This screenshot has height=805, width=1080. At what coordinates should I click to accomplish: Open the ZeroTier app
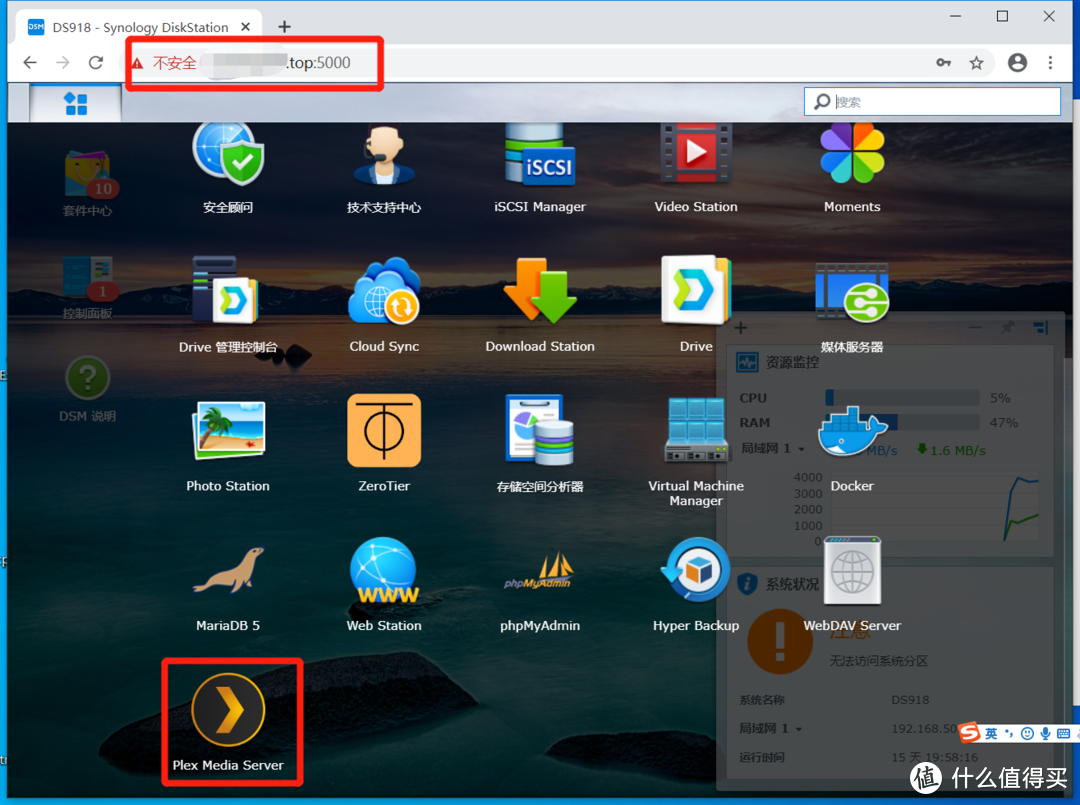click(384, 430)
